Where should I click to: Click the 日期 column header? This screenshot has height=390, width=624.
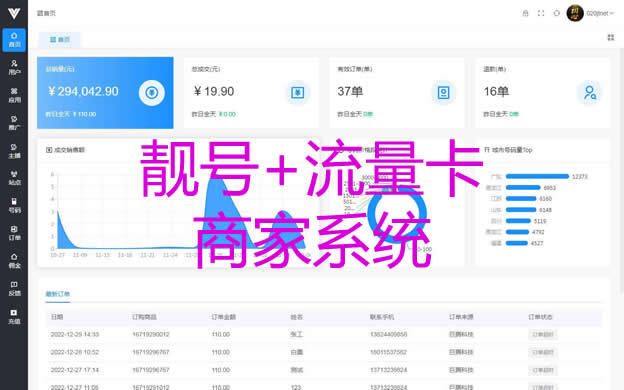(57, 317)
